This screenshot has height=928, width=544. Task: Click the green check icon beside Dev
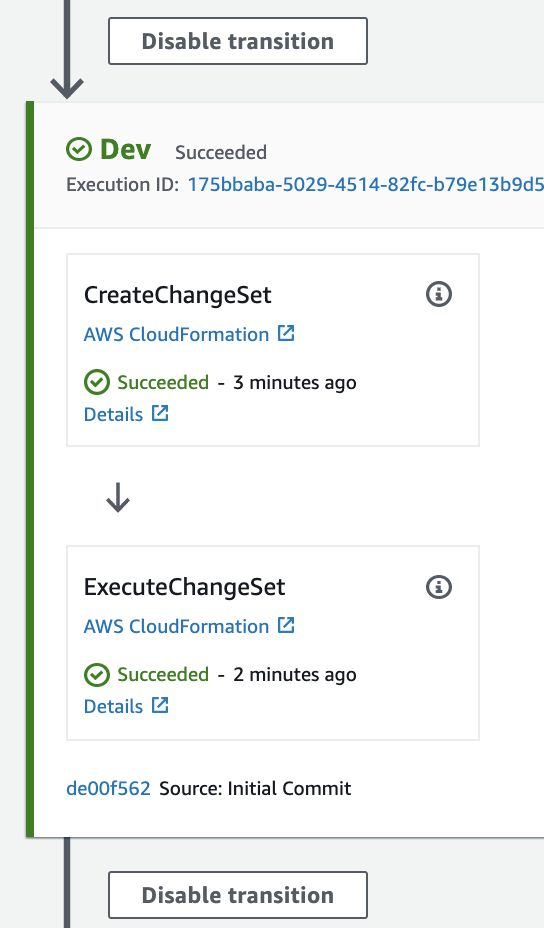tap(79, 149)
